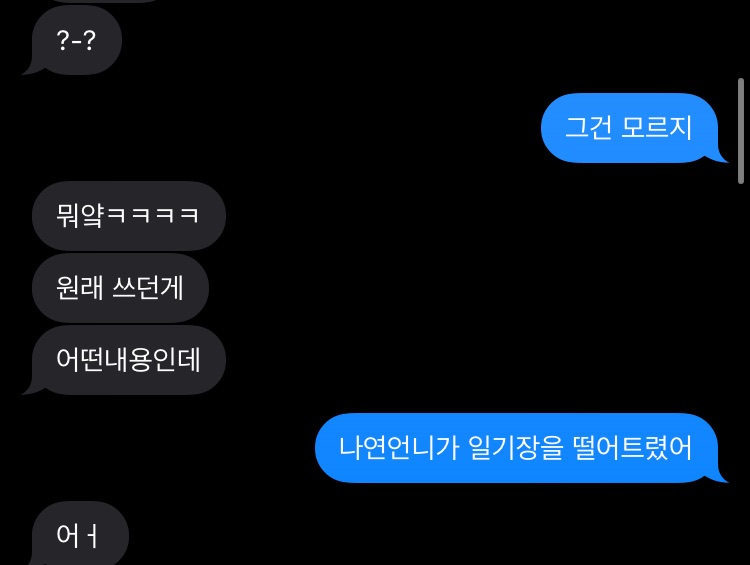Click the word '모르지' in the blue bubble
The image size is (750, 565).
[x=657, y=128]
